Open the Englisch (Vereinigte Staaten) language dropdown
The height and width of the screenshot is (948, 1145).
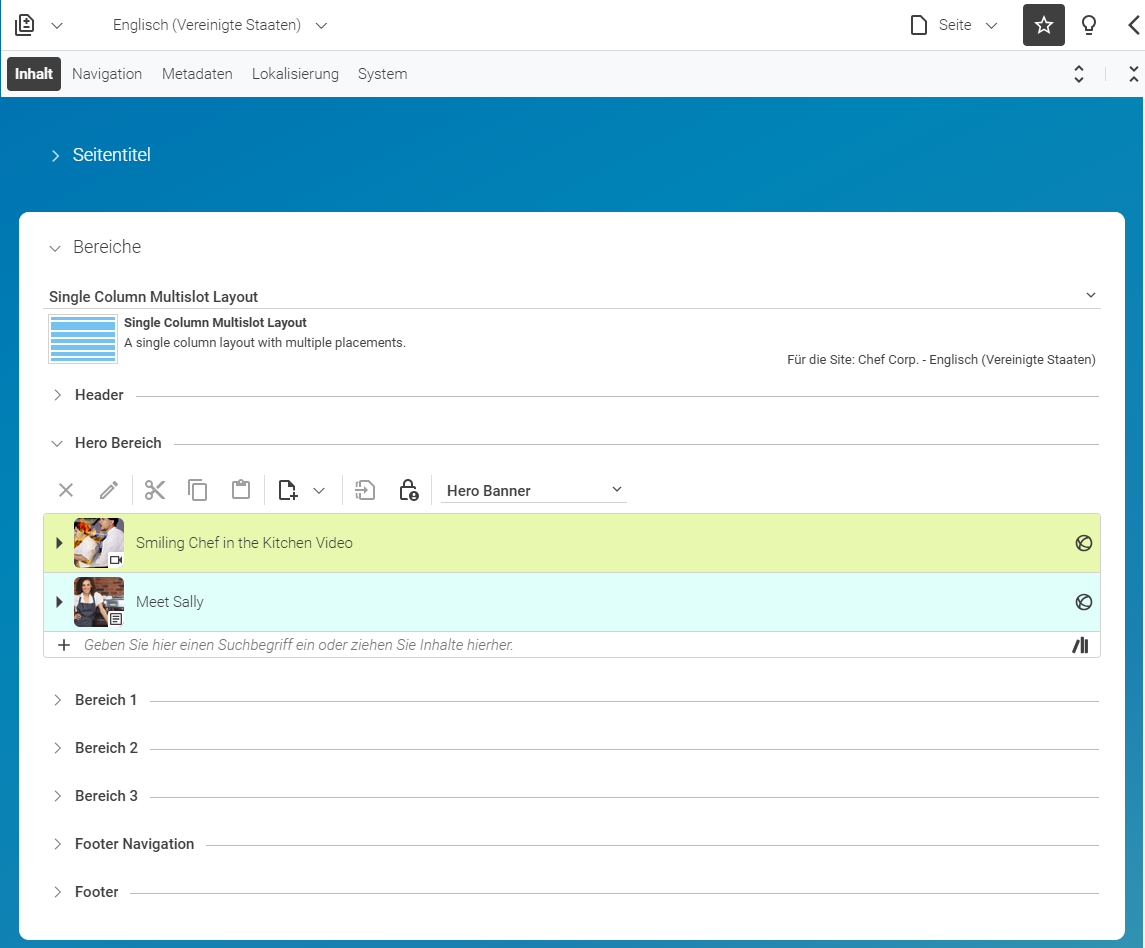point(220,25)
